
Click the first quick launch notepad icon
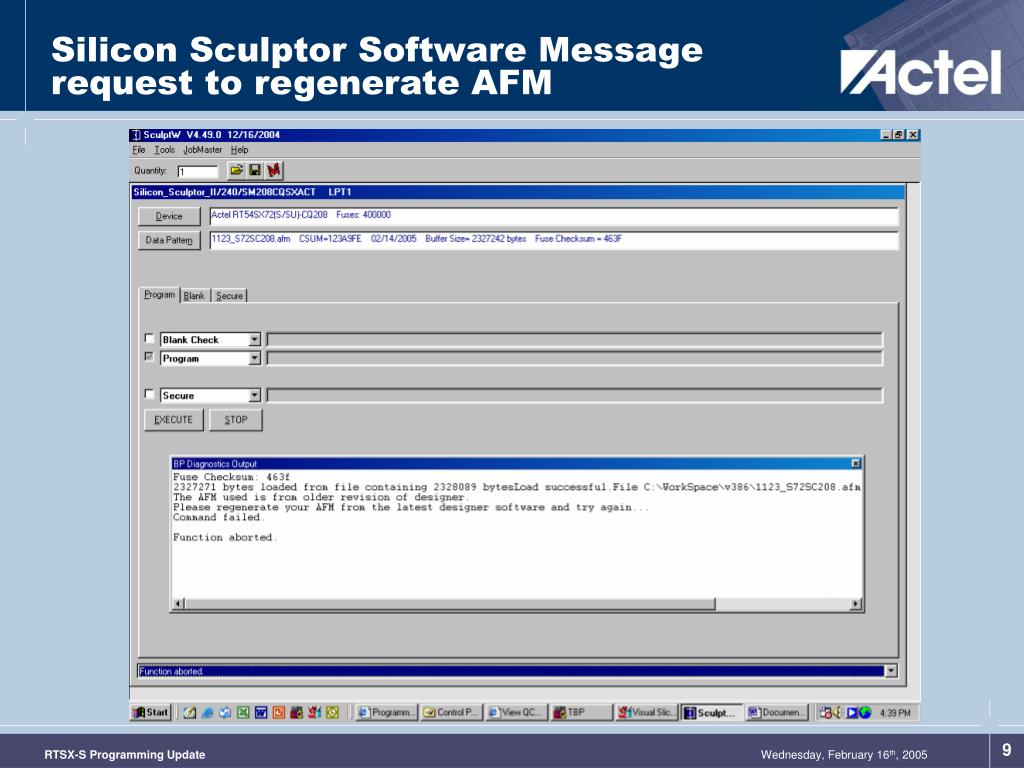coord(189,712)
